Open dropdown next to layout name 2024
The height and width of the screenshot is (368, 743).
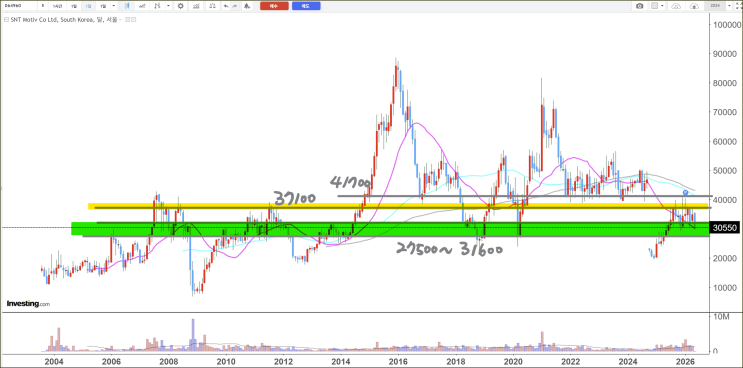[x=729, y=6]
